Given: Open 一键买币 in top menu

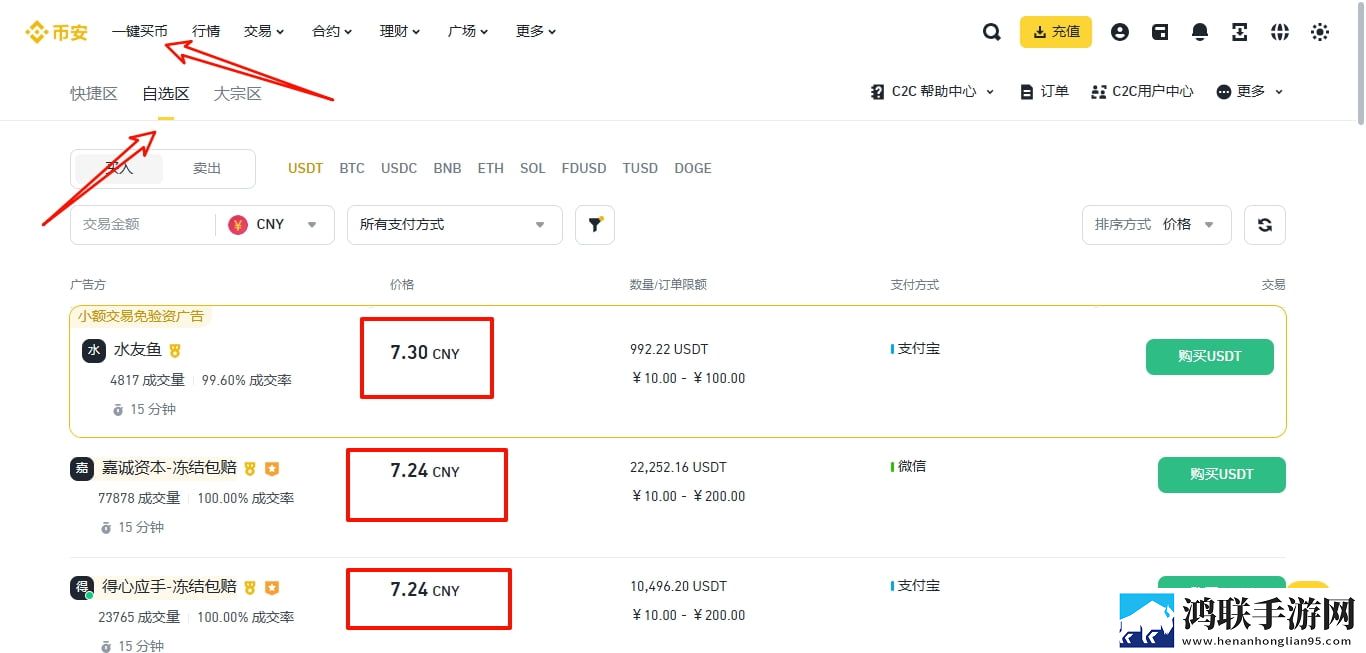Looking at the screenshot, I should [x=140, y=32].
